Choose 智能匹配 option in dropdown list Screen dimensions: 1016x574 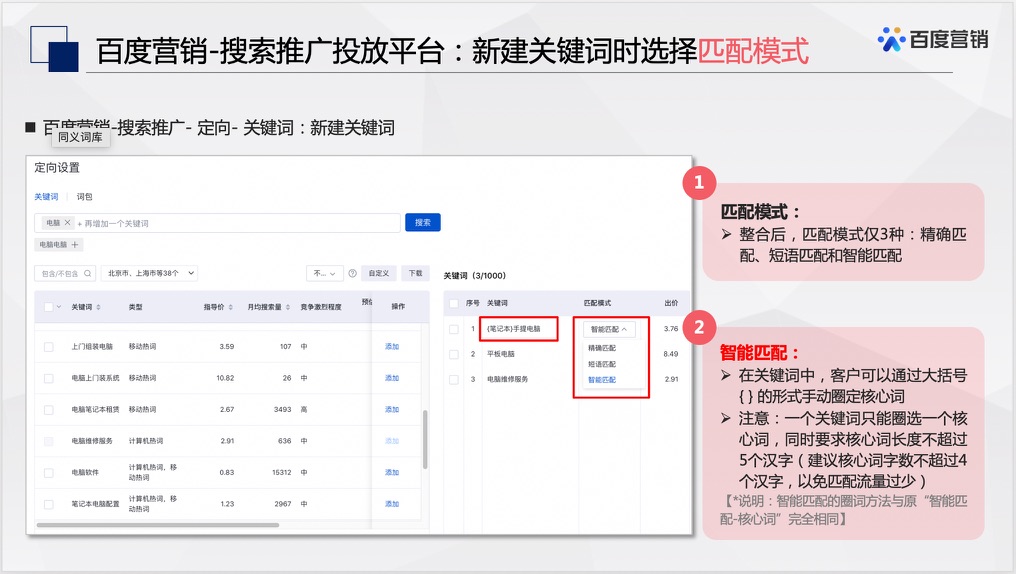click(602, 380)
